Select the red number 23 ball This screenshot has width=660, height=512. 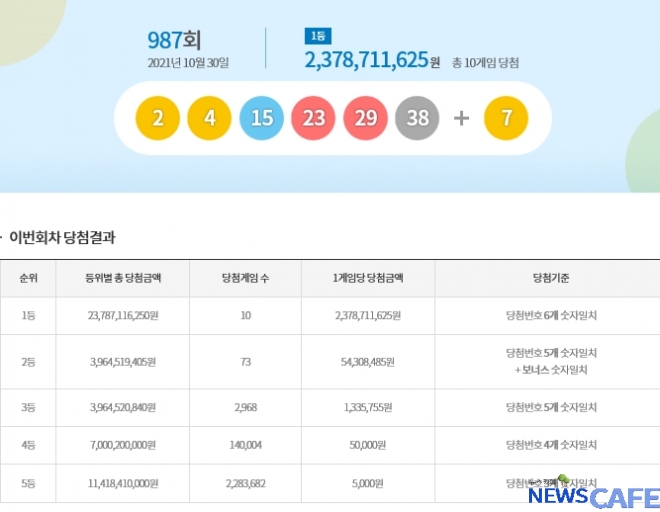coord(314,118)
